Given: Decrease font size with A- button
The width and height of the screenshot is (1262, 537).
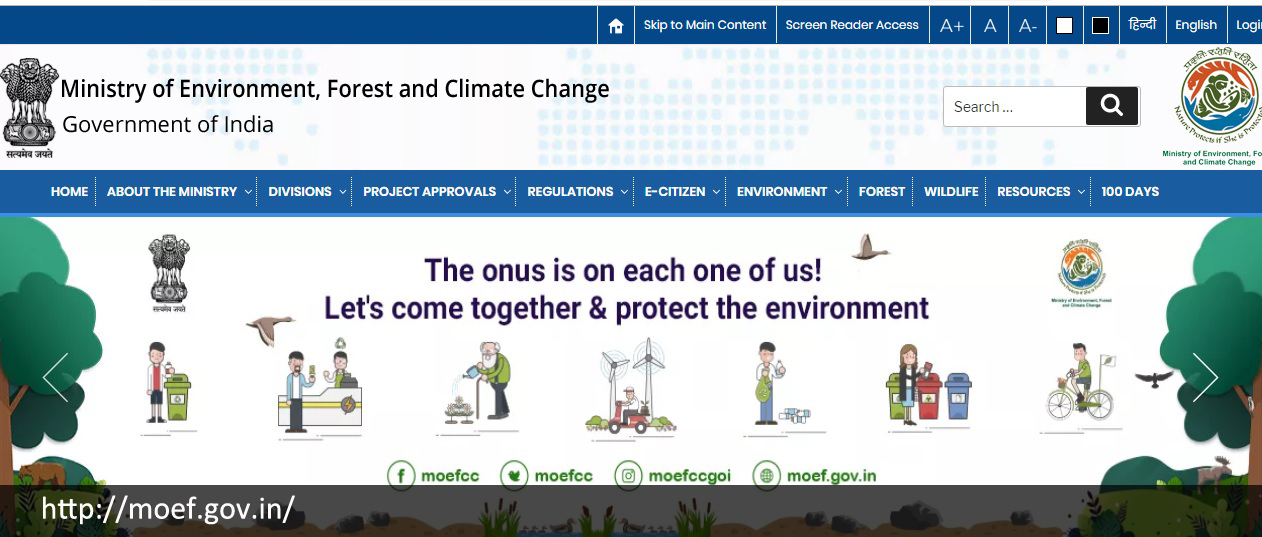Looking at the screenshot, I should pos(1027,26).
